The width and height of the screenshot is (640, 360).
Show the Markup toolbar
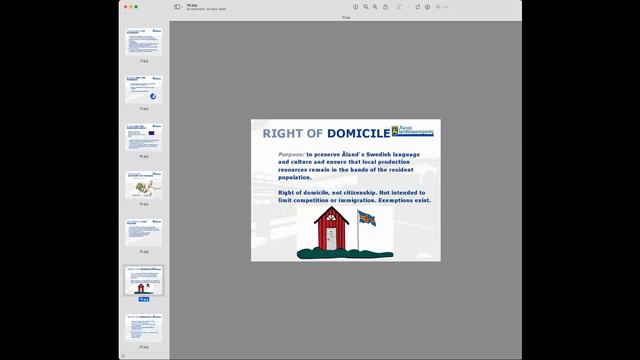pyautogui.click(x=427, y=7)
